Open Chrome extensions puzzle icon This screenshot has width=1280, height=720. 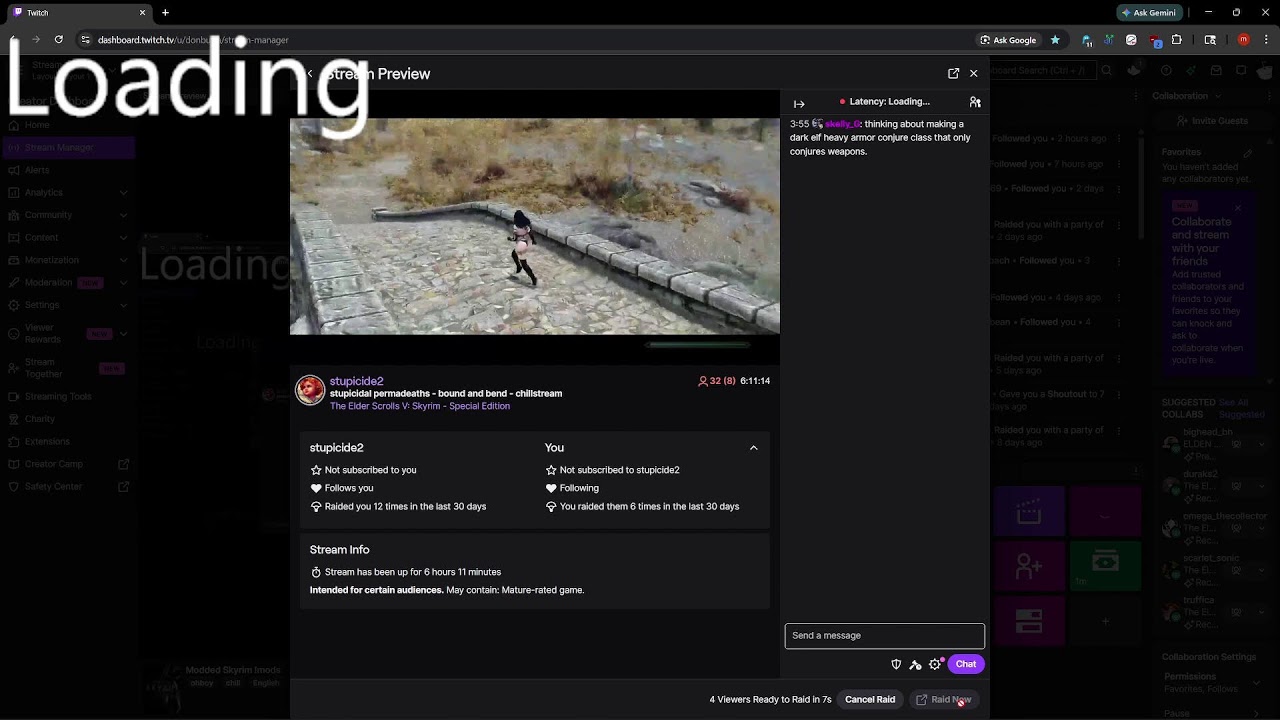point(1176,40)
